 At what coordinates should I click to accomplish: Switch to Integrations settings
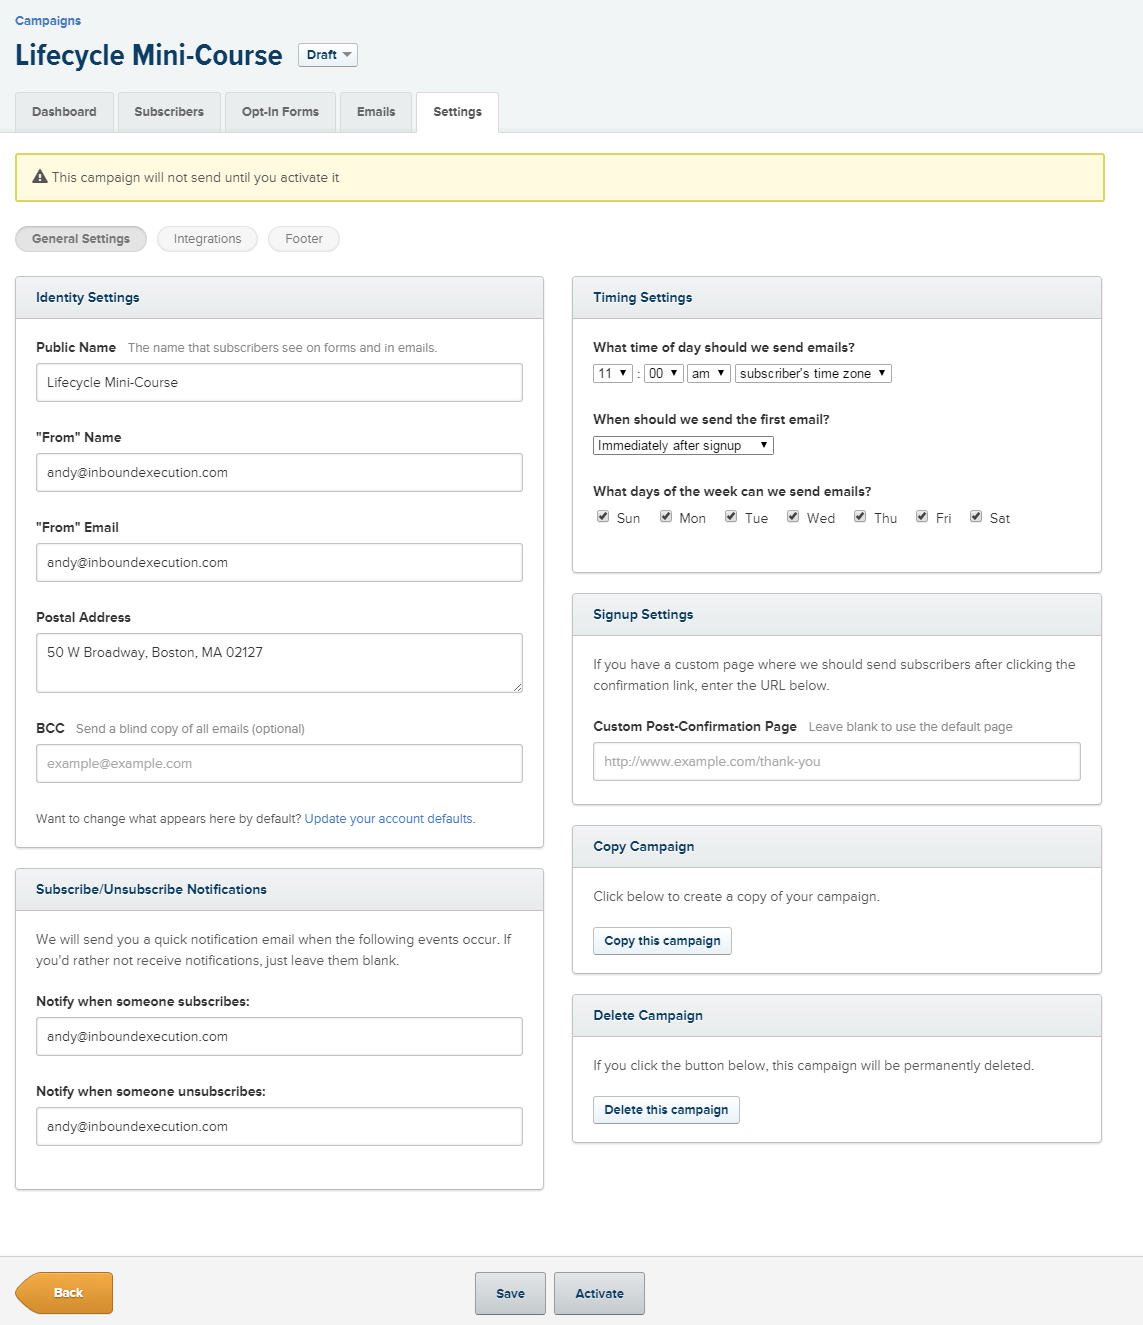pos(207,239)
